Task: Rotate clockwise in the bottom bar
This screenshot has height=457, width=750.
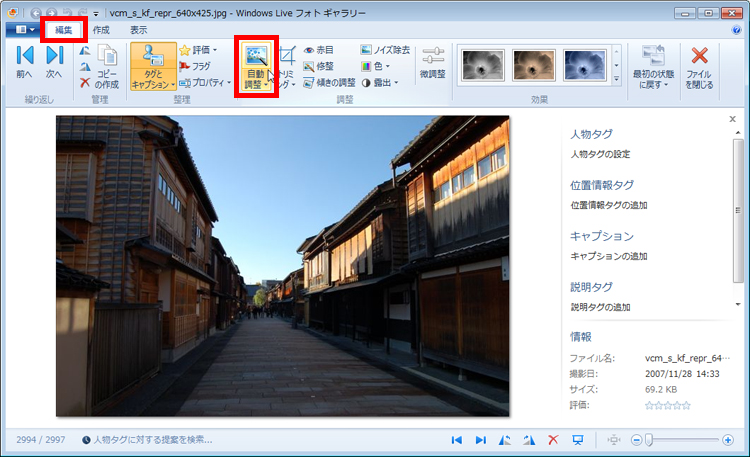Action: (x=529, y=440)
